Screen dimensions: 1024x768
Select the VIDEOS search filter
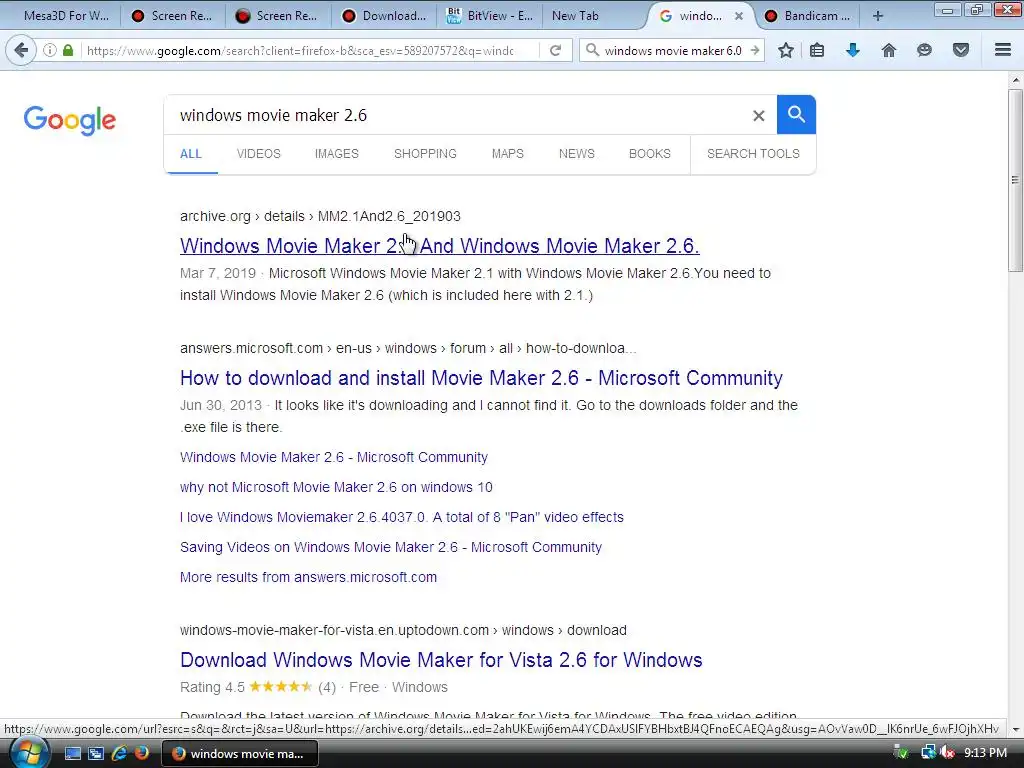click(259, 154)
